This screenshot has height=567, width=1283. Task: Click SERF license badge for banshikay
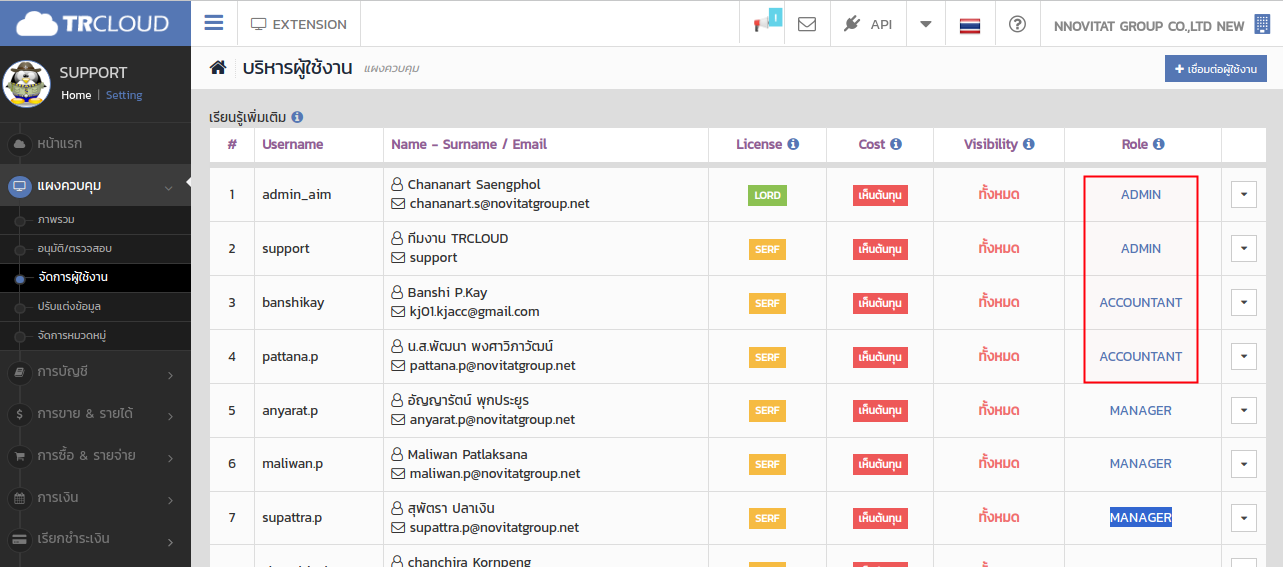[x=767, y=303]
